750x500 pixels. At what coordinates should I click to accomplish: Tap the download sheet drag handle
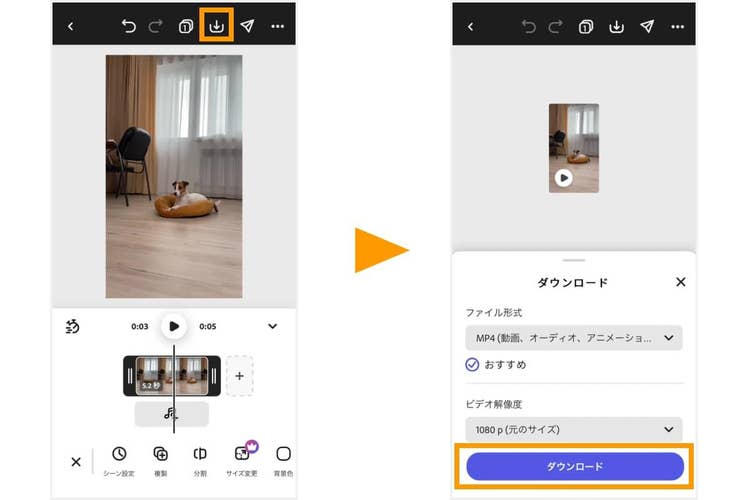[x=574, y=260]
